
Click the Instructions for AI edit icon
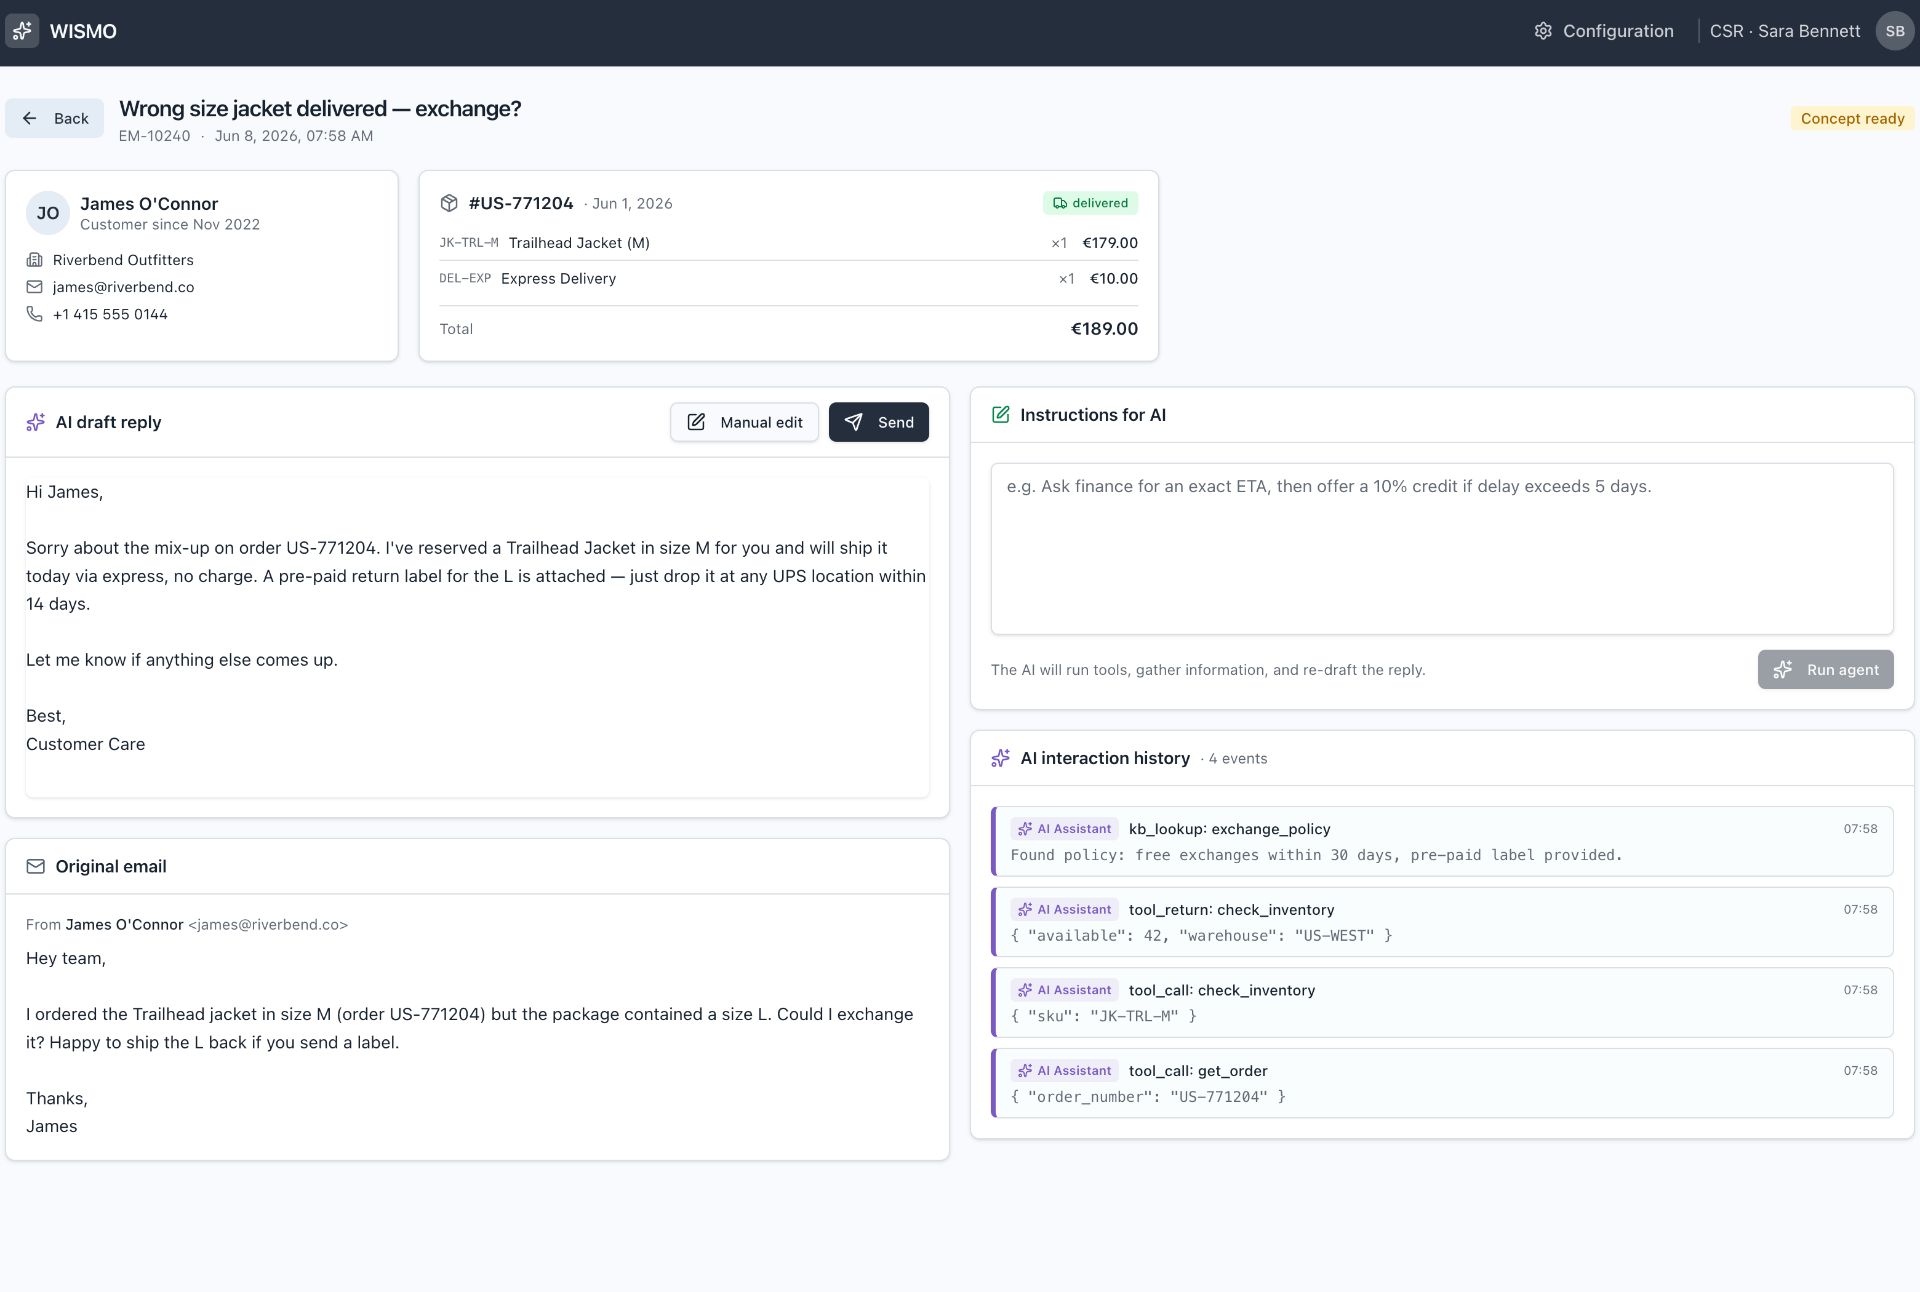1000,415
